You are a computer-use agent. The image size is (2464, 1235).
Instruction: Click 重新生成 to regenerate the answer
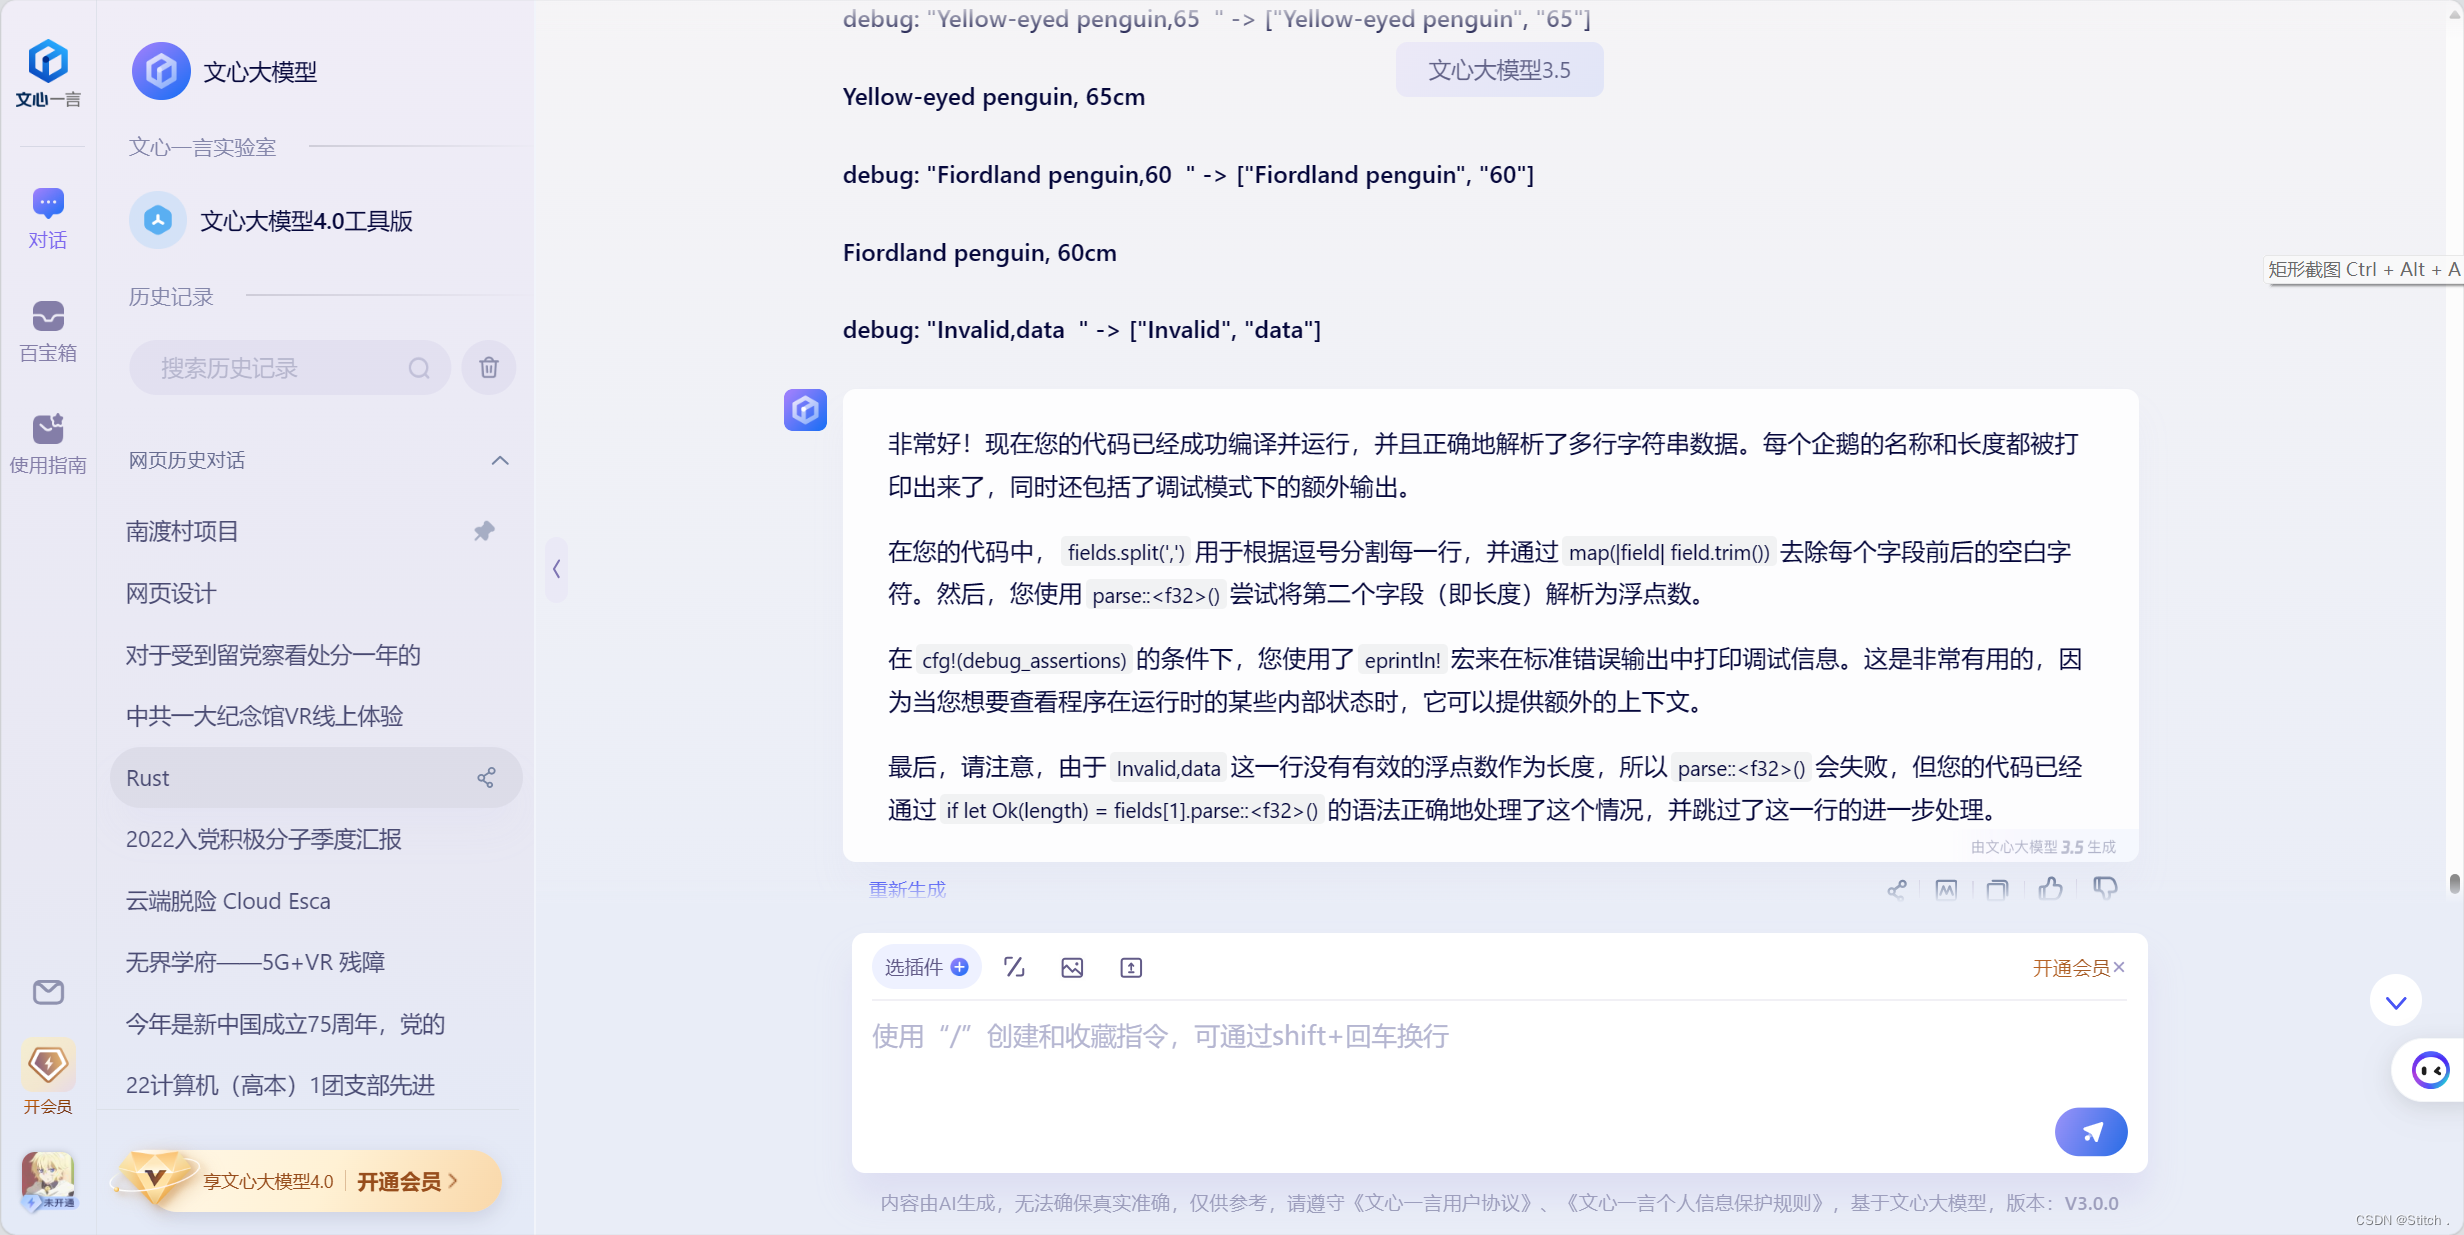906,889
